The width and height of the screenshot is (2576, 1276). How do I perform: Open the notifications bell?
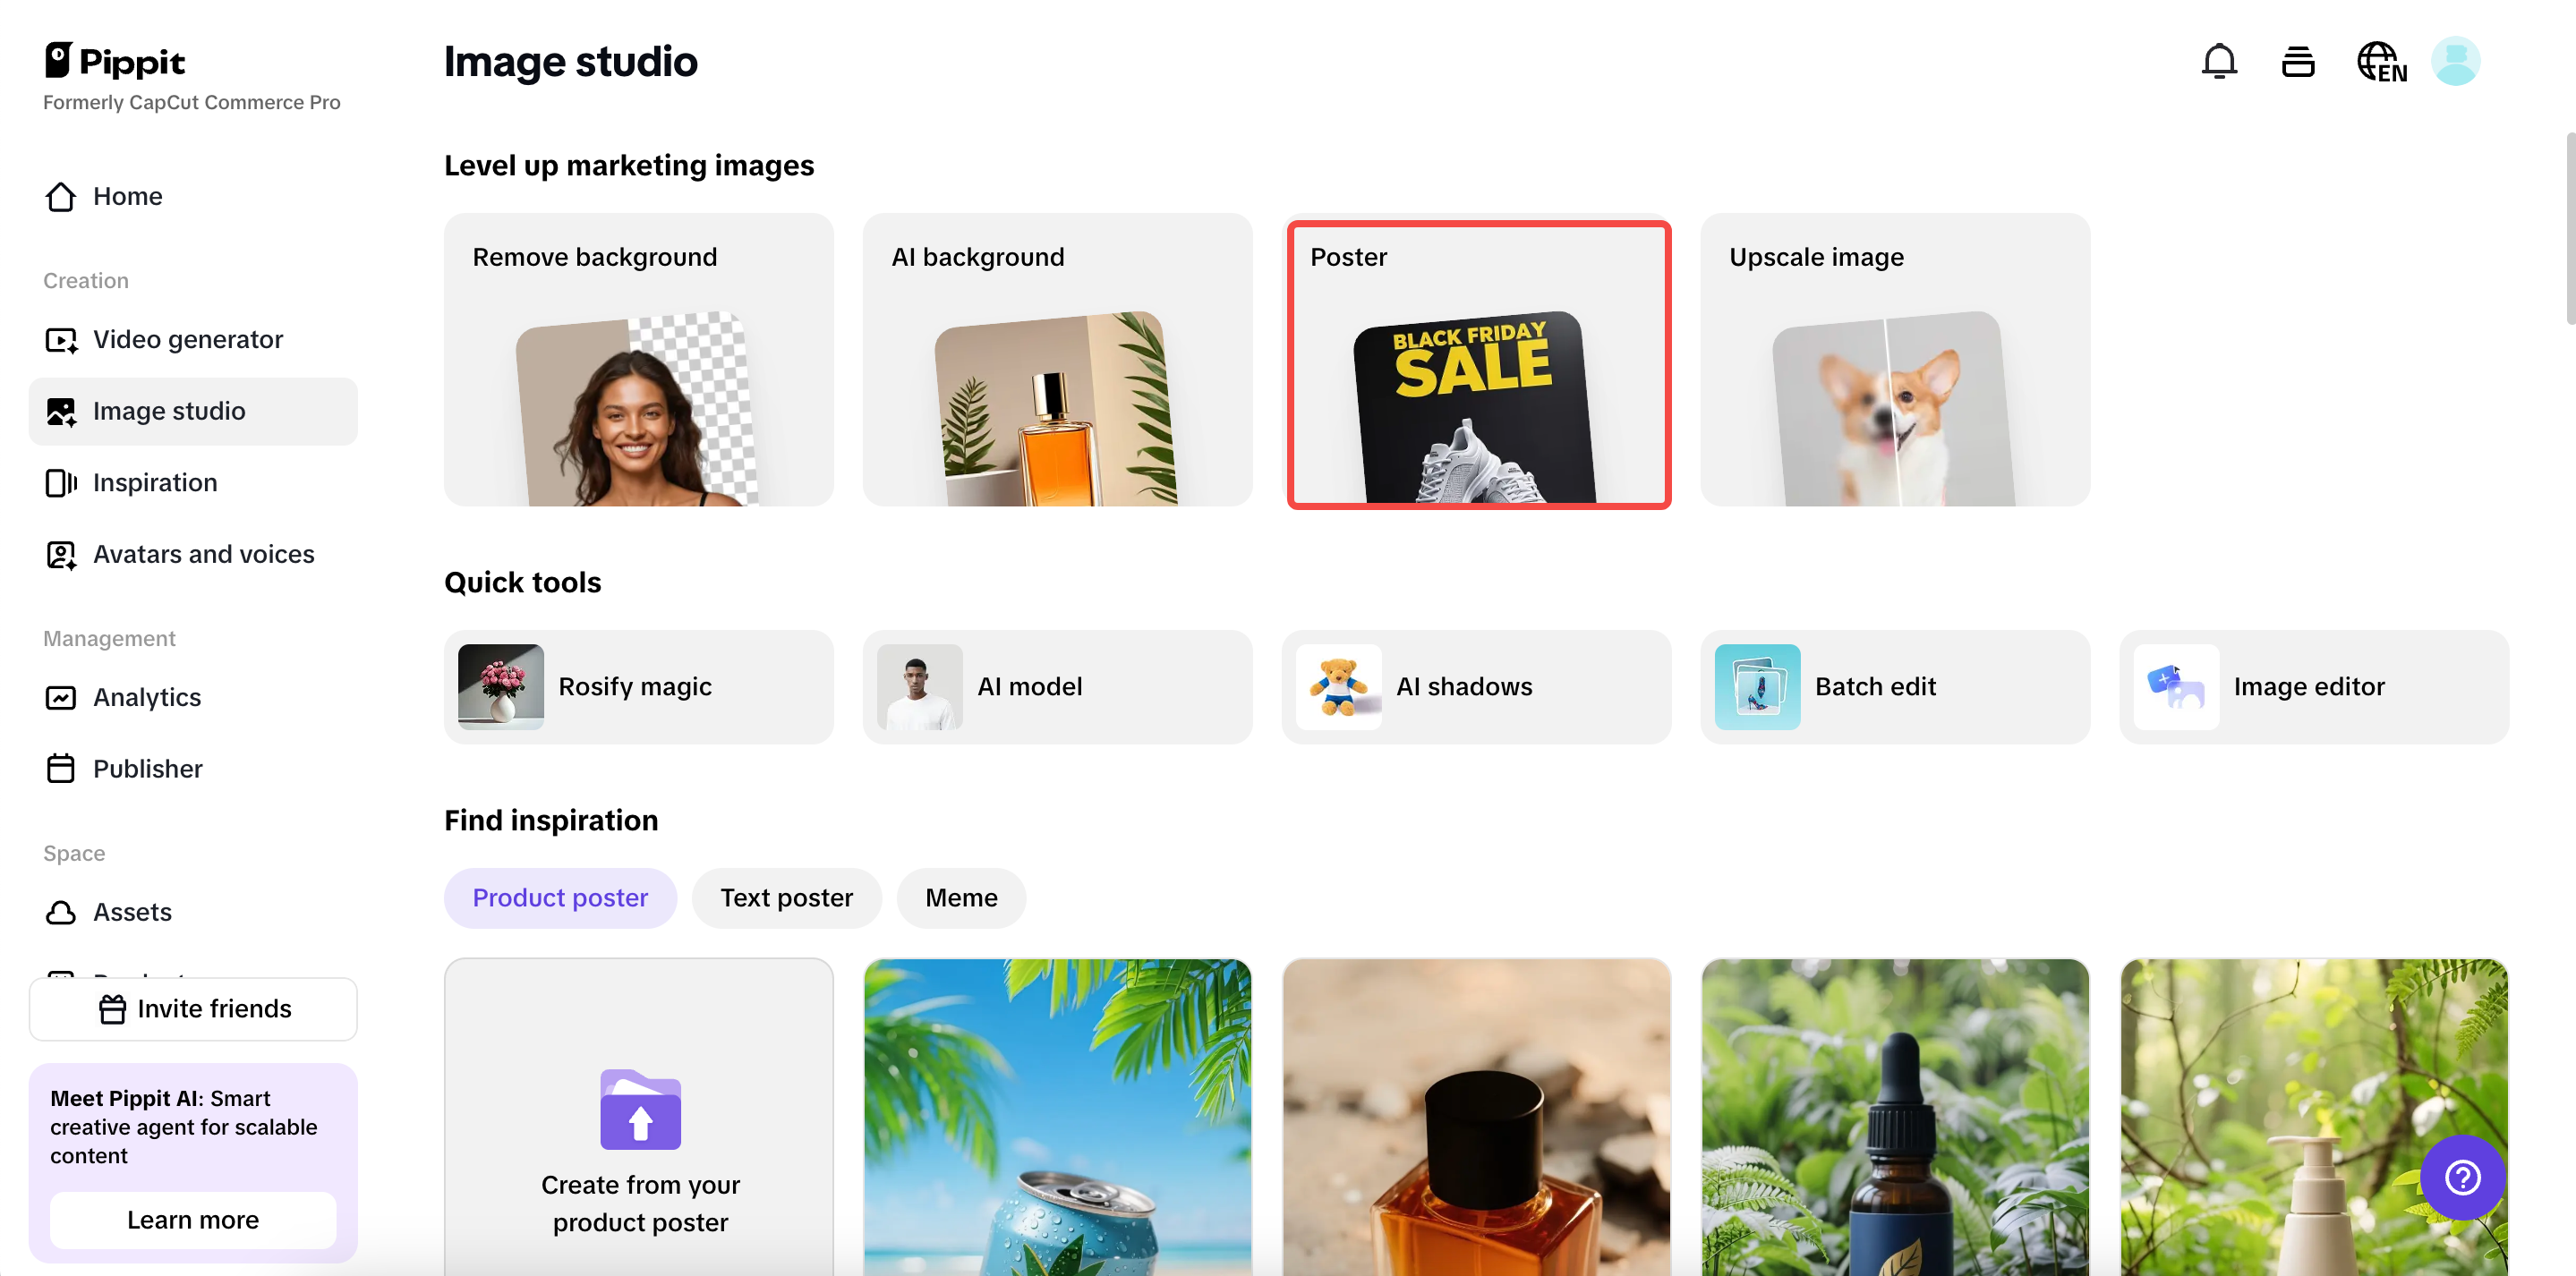pyautogui.click(x=2220, y=61)
